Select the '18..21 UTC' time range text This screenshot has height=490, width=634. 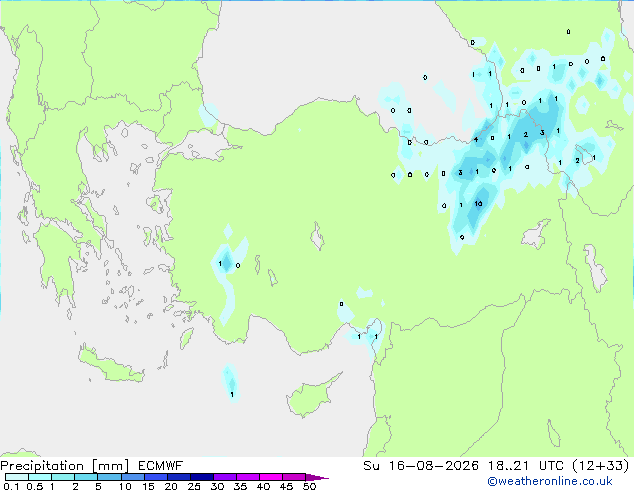pyautogui.click(x=526, y=466)
